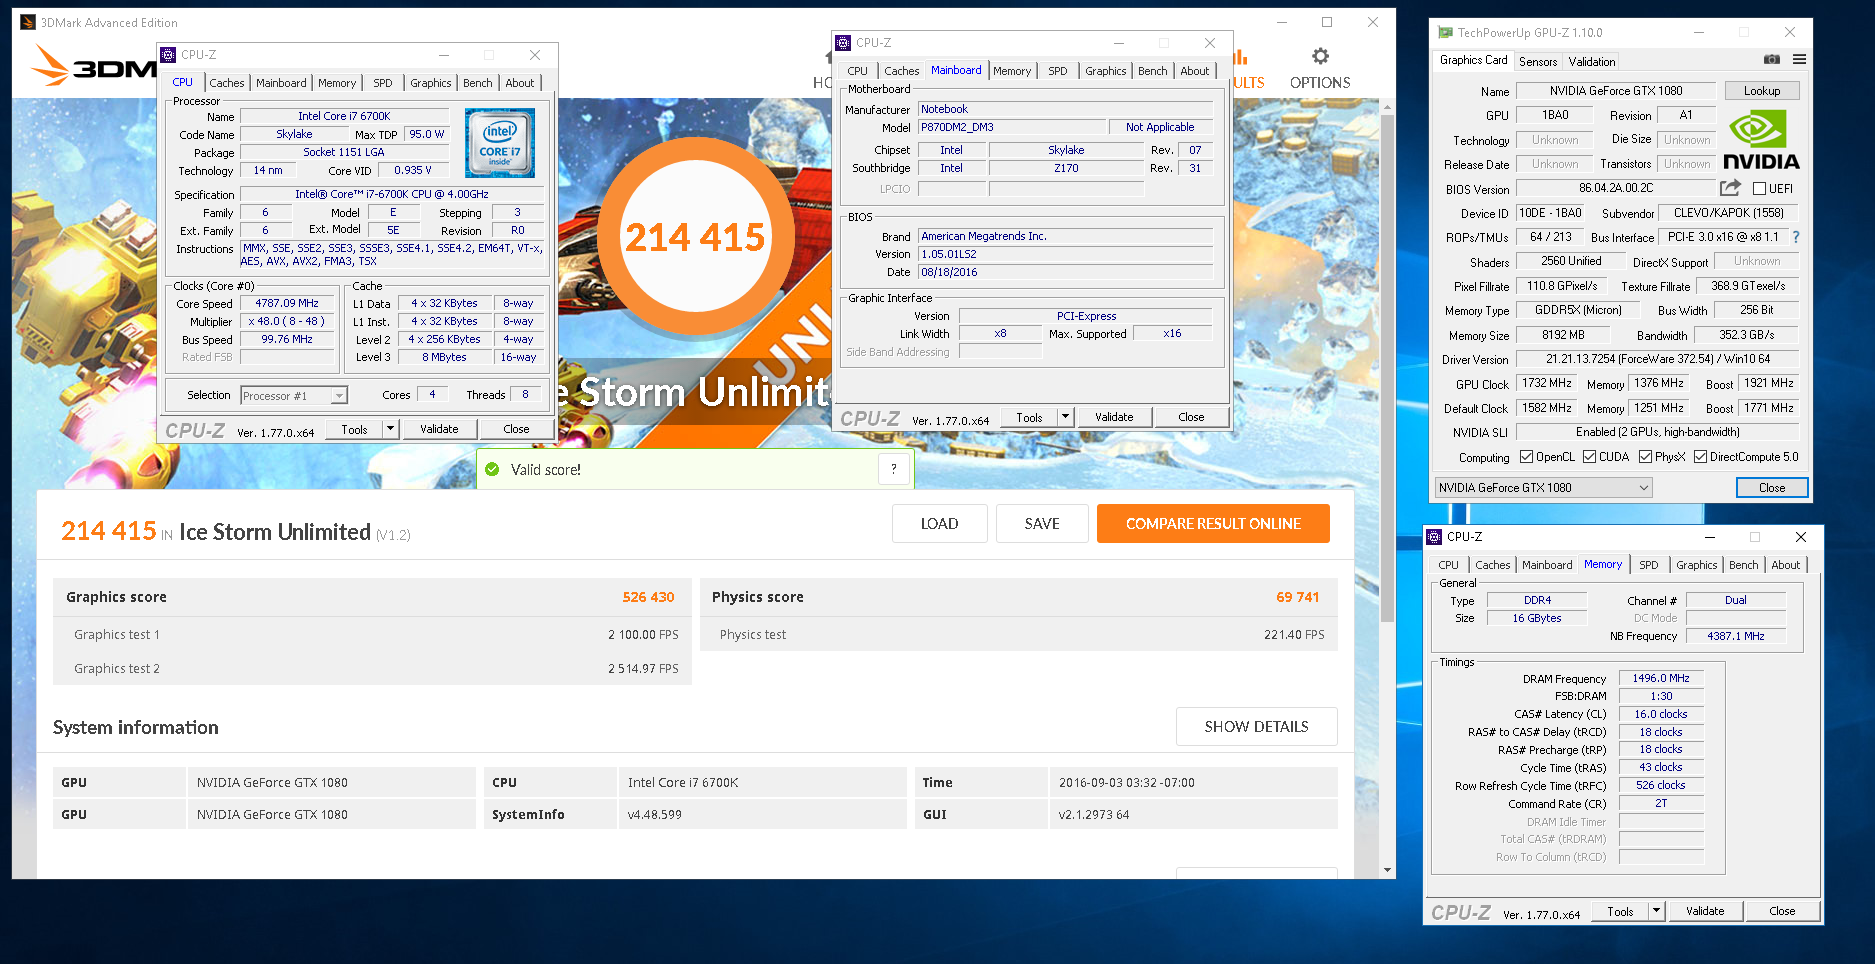
Task: Expand Tools arrow in Memory CPU-Z window
Action: pyautogui.click(x=1656, y=911)
